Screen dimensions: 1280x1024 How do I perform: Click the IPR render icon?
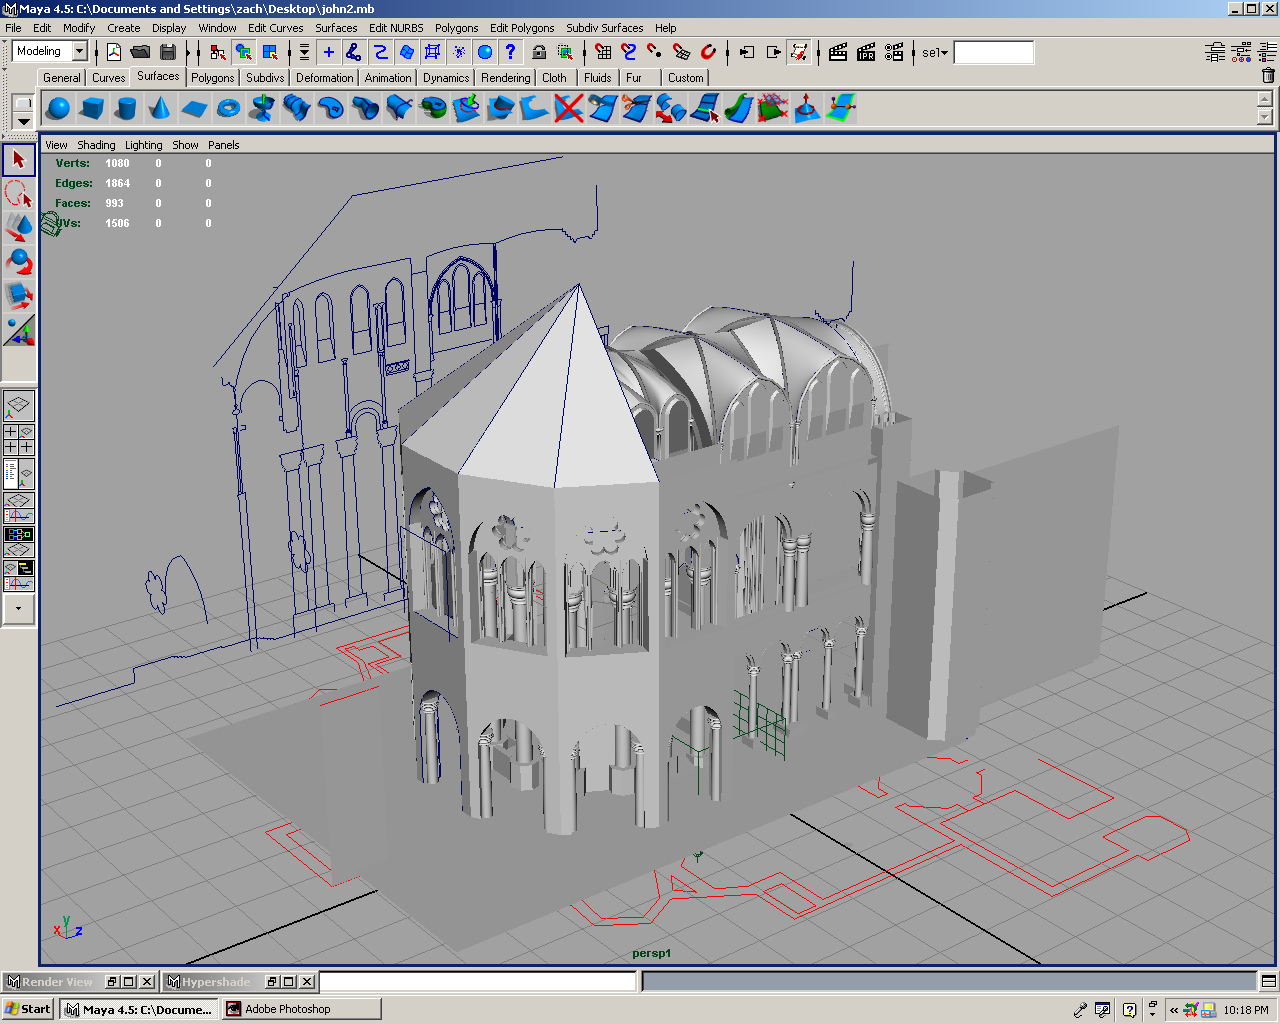866,52
